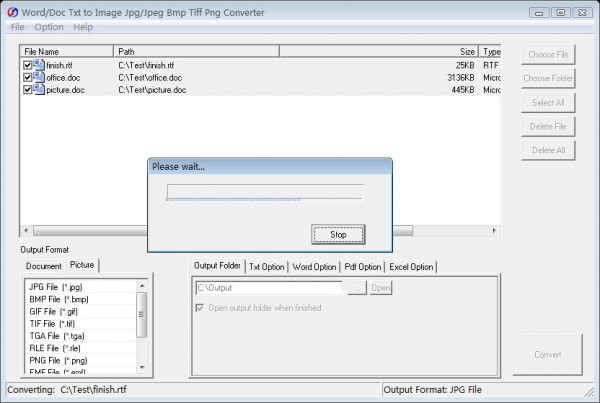Open the Help menu

83,27
